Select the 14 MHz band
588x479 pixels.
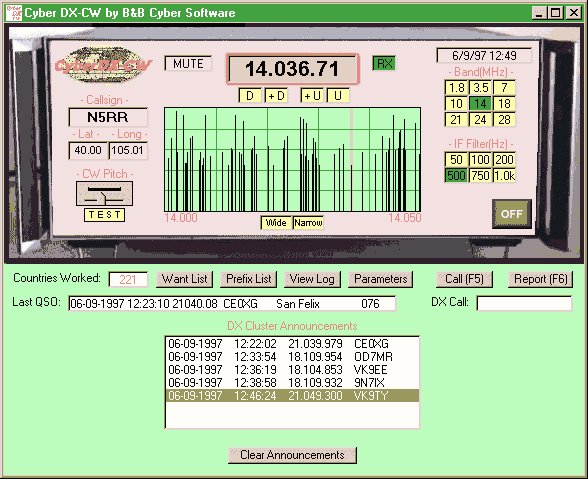tap(480, 104)
